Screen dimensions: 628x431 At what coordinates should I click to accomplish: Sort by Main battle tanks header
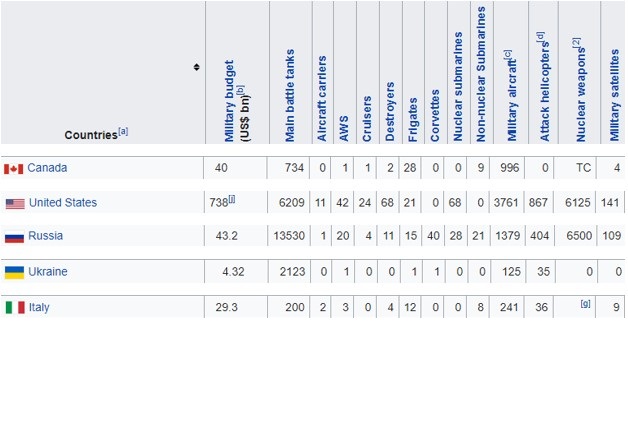(x=290, y=95)
